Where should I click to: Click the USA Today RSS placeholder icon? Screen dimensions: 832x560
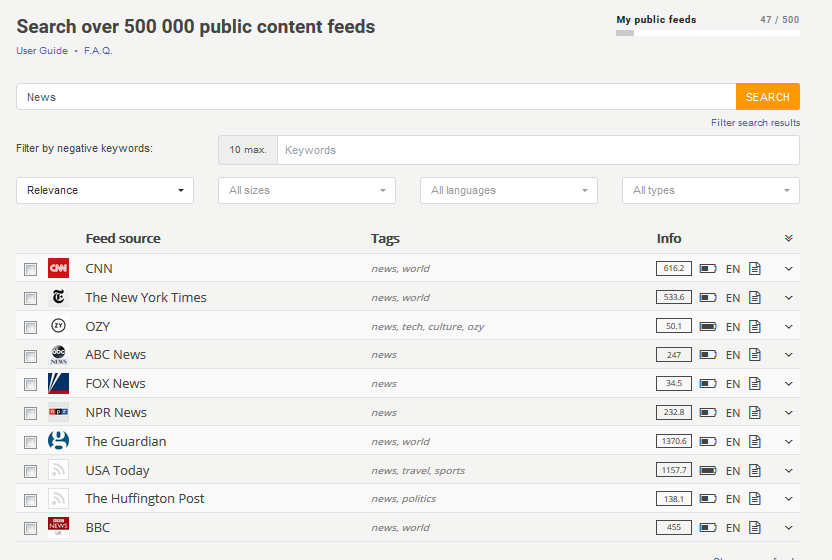click(x=58, y=470)
